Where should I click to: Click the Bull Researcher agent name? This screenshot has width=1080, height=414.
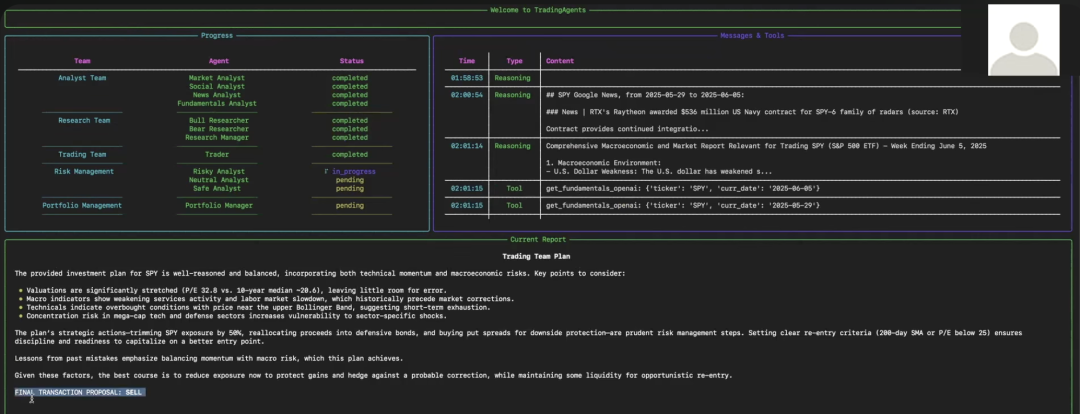pyautogui.click(x=217, y=120)
